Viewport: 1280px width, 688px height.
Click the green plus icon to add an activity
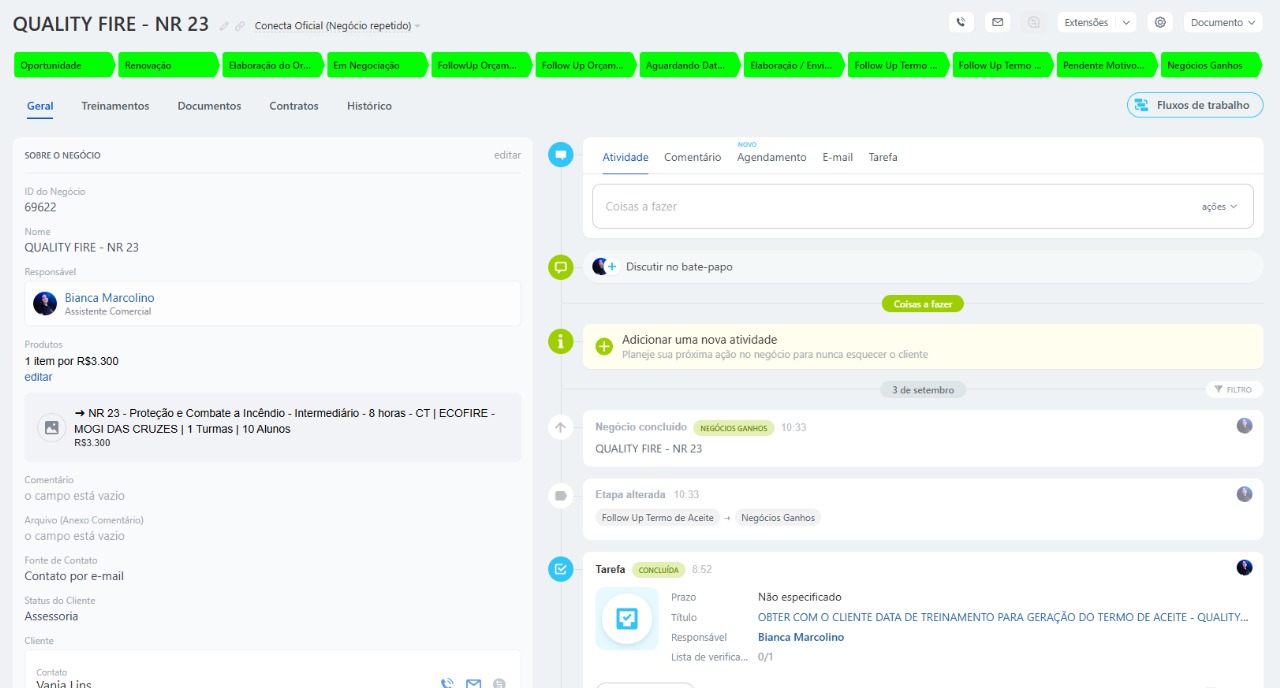pos(604,346)
